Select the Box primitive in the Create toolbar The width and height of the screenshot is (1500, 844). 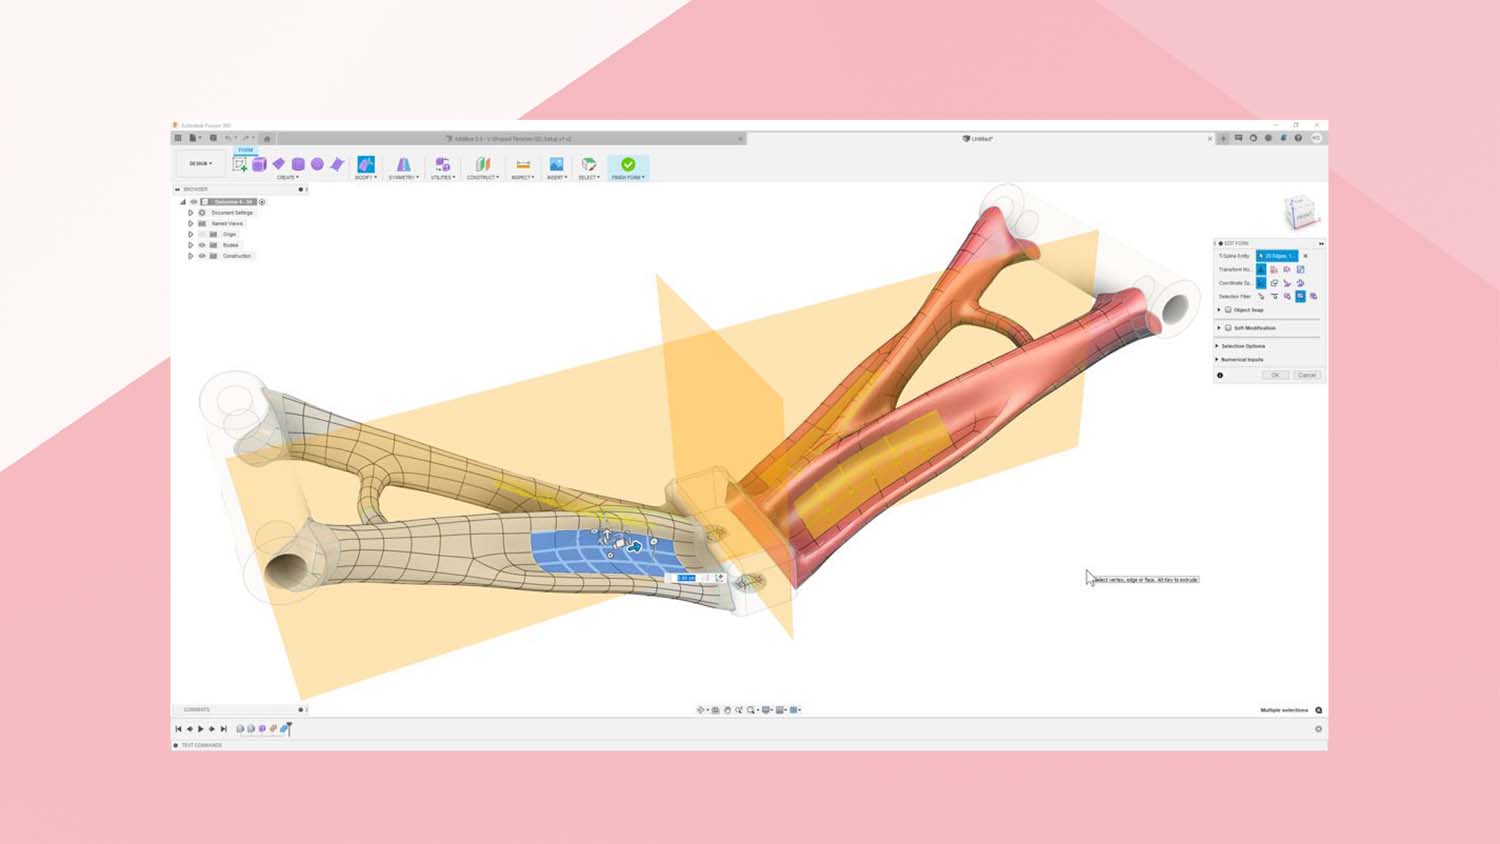[300, 163]
